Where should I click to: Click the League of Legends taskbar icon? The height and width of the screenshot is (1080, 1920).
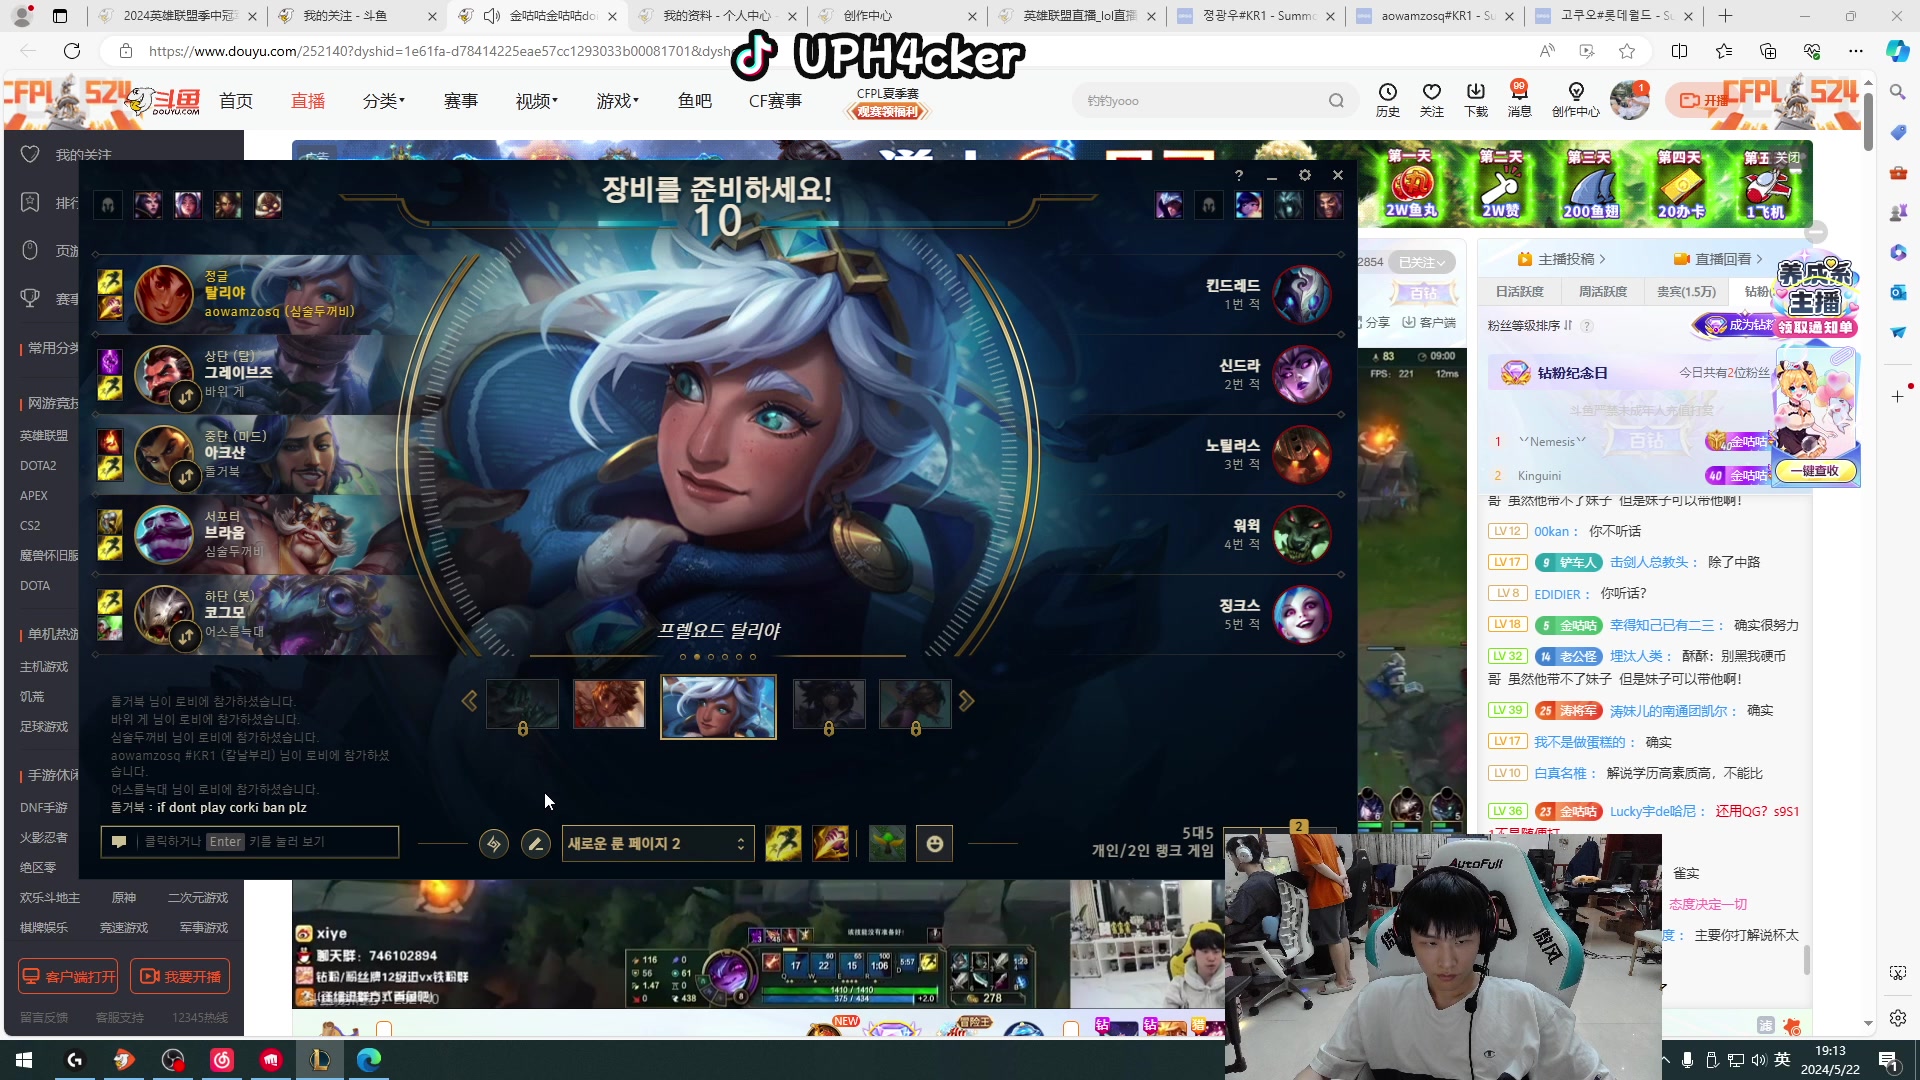tap(320, 1060)
